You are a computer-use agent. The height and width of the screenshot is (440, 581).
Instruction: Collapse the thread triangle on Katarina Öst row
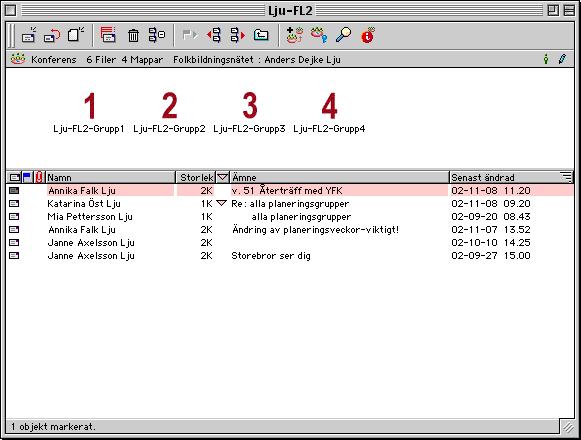coord(221,203)
